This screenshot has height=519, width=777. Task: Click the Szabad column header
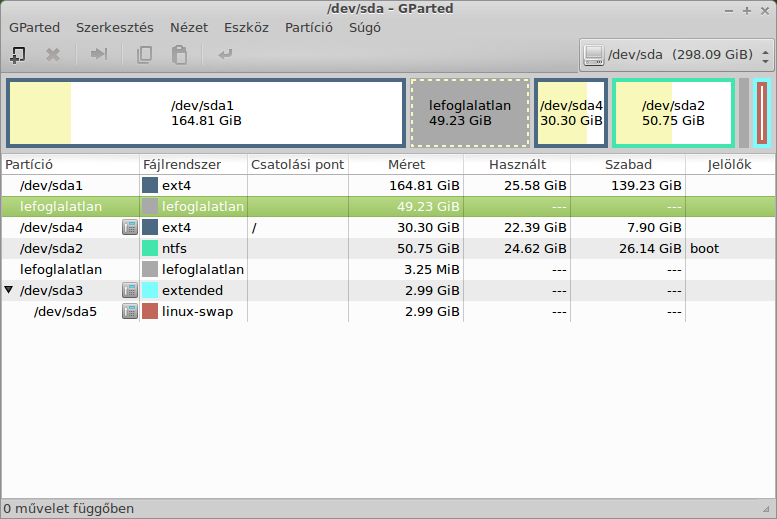click(628, 165)
